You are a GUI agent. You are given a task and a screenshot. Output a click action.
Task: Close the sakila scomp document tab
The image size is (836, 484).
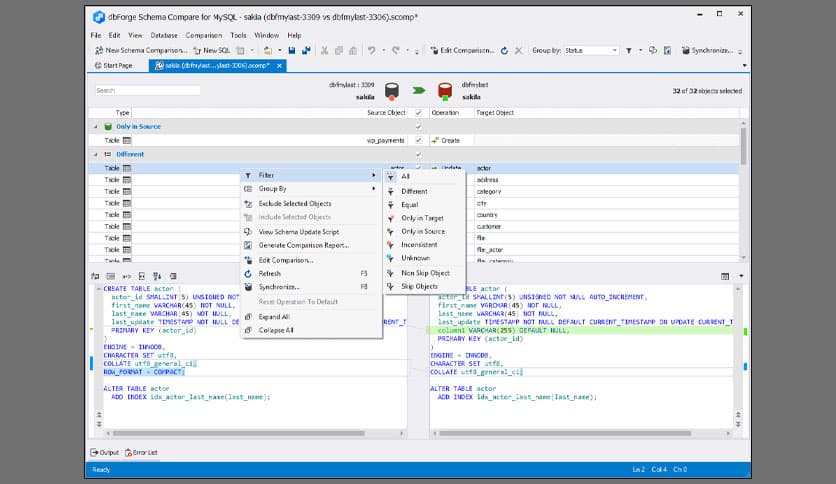pyautogui.click(x=279, y=66)
